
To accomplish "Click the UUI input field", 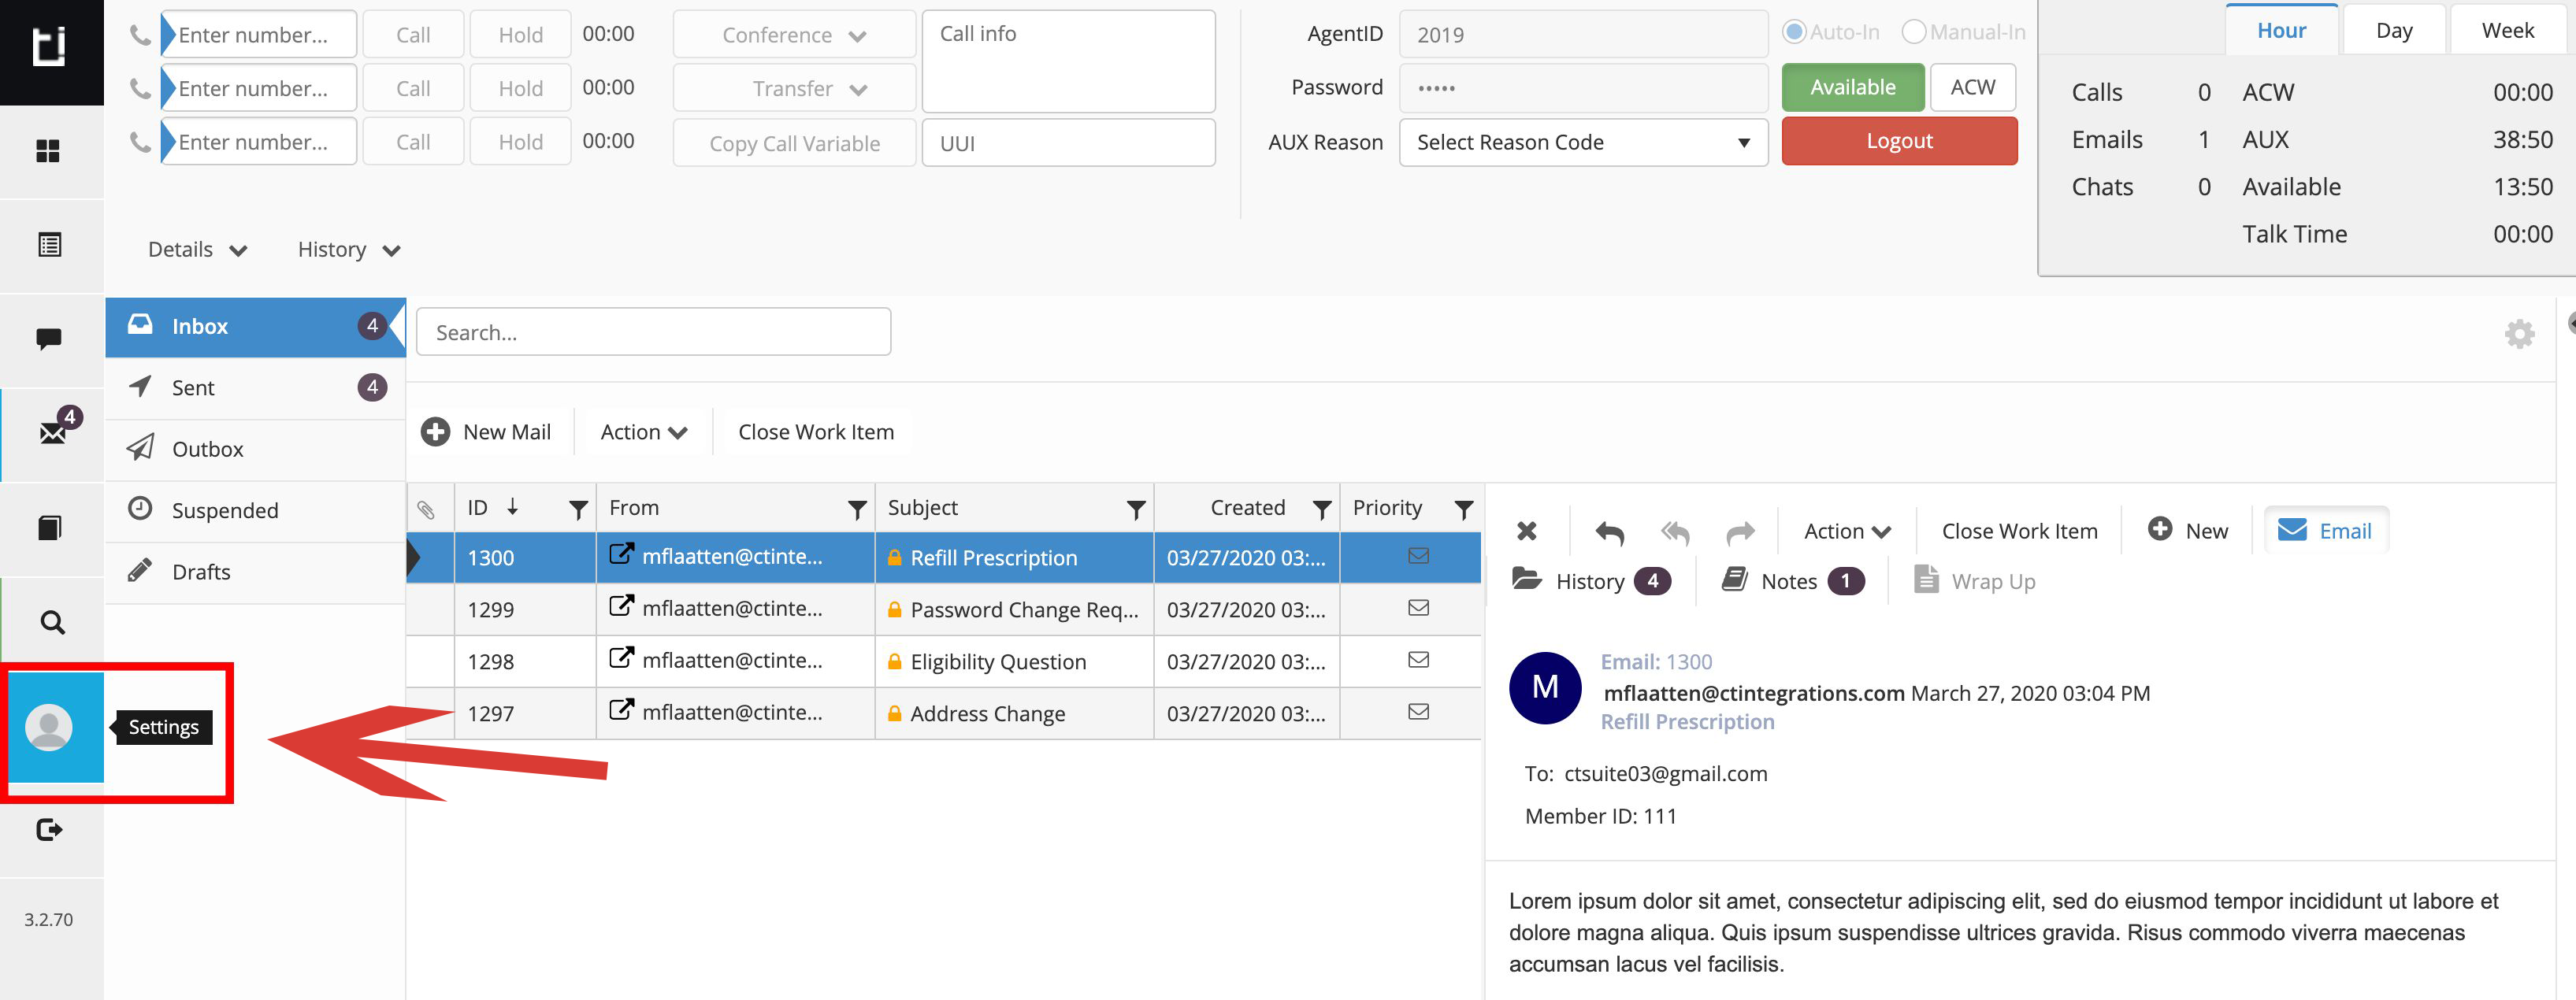I will click(1068, 143).
